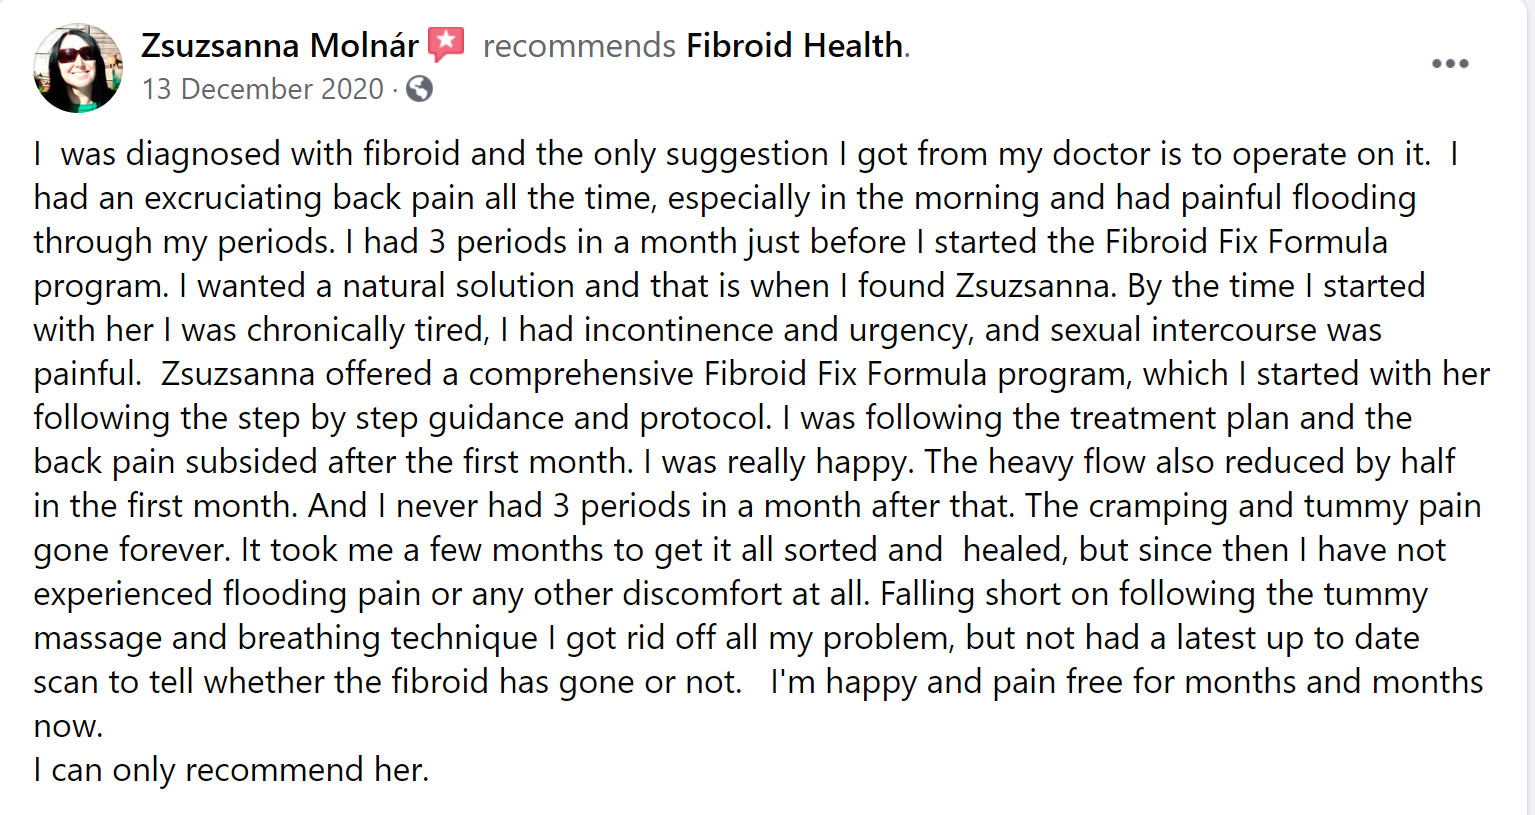
Task: Open Zsuzsanna Molnár's profile picture
Action: 78,68
